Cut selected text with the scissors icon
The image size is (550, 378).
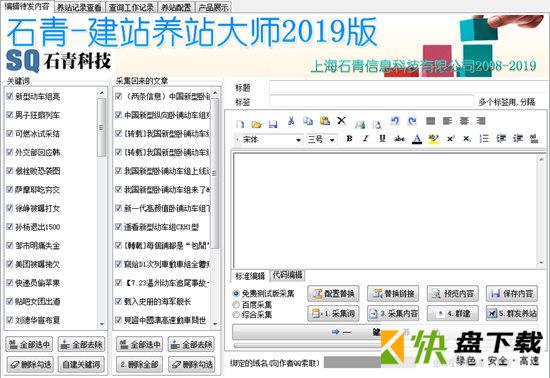tap(291, 121)
